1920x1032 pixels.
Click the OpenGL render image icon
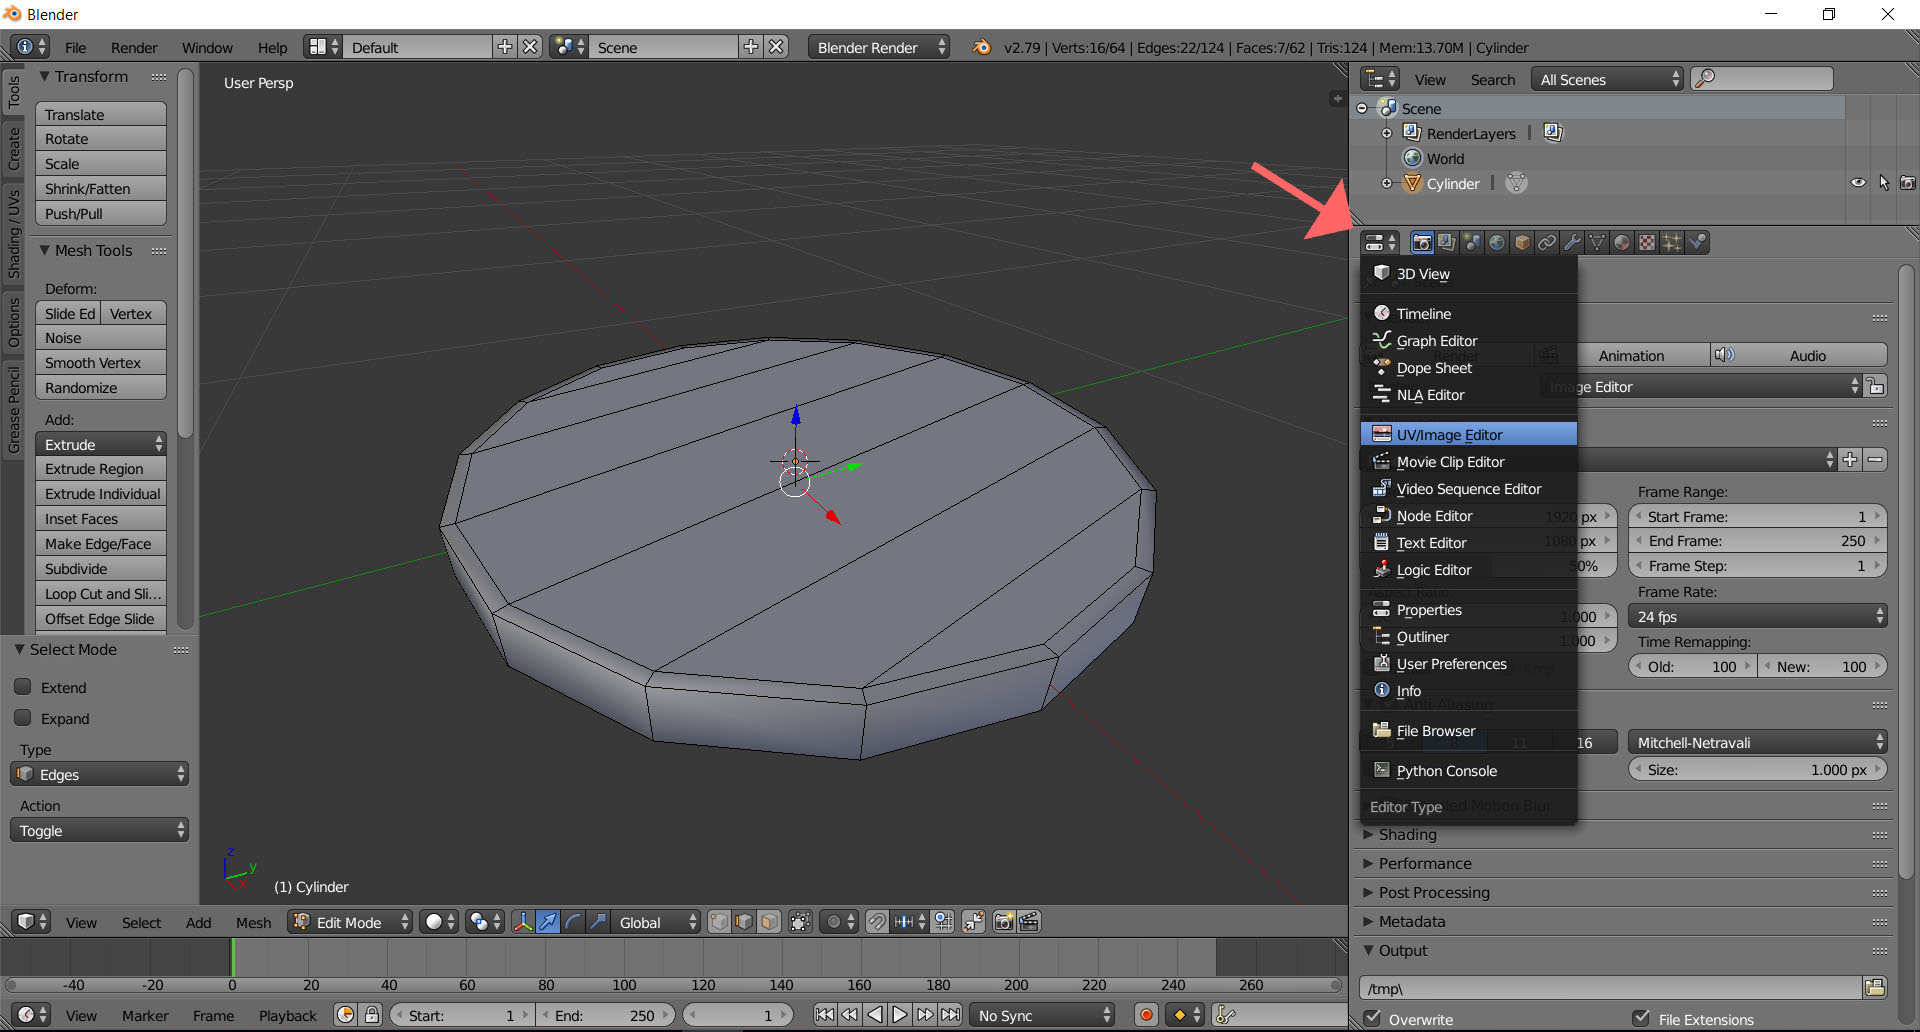1004,922
